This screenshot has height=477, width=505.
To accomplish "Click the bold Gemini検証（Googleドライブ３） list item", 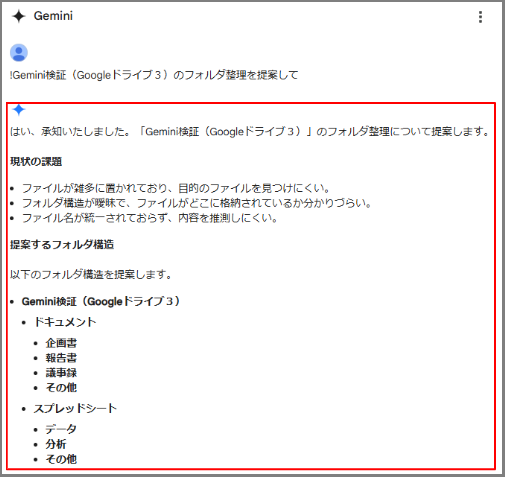I will click(101, 301).
